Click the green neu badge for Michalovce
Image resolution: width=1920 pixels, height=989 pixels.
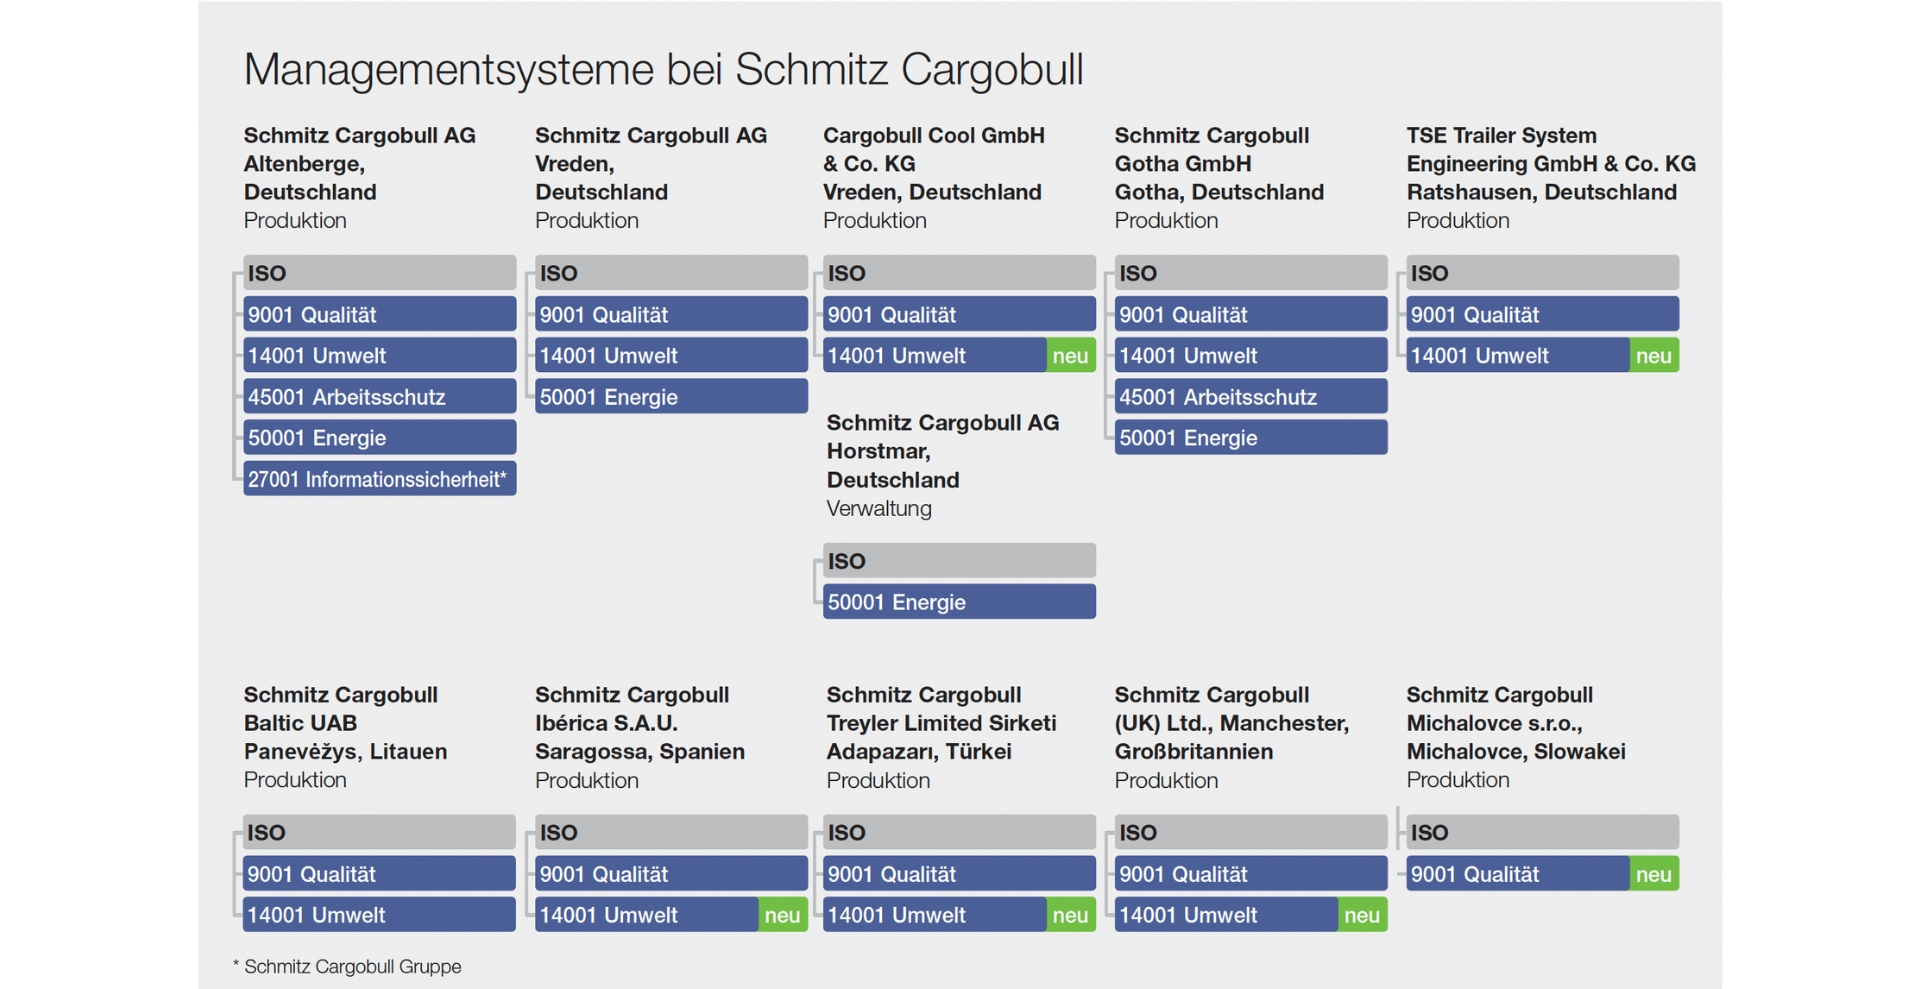point(1653,874)
